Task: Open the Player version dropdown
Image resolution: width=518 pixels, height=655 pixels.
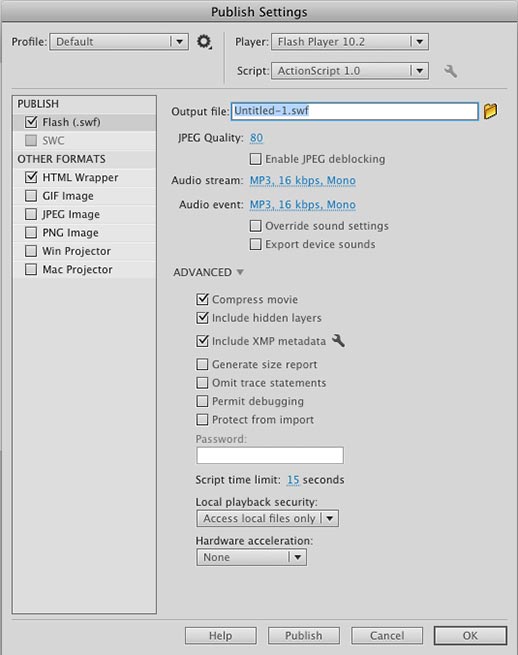Action: pos(350,42)
